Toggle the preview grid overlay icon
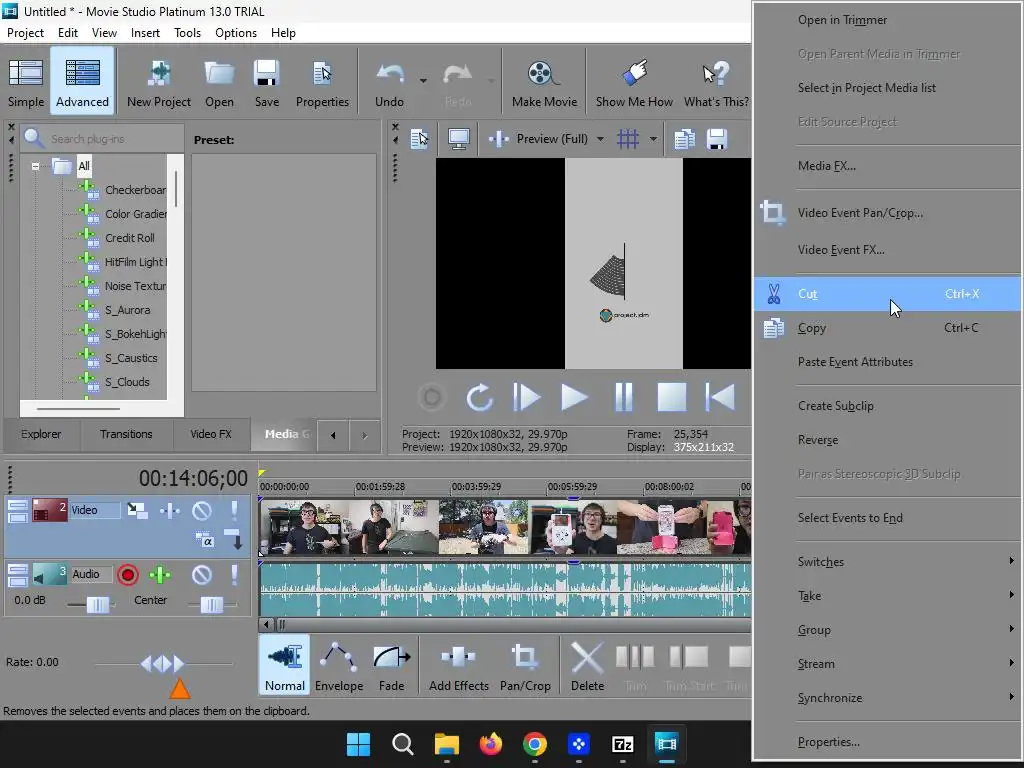Image resolution: width=1024 pixels, height=768 pixels. click(x=628, y=138)
